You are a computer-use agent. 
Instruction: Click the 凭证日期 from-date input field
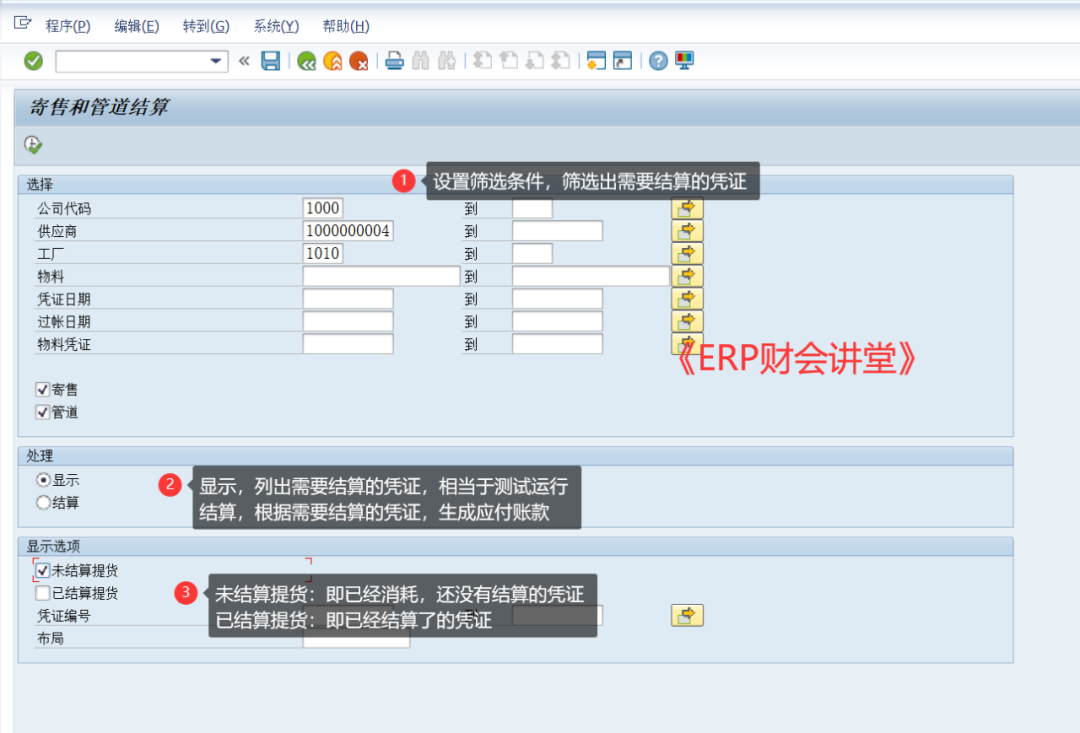click(x=348, y=299)
